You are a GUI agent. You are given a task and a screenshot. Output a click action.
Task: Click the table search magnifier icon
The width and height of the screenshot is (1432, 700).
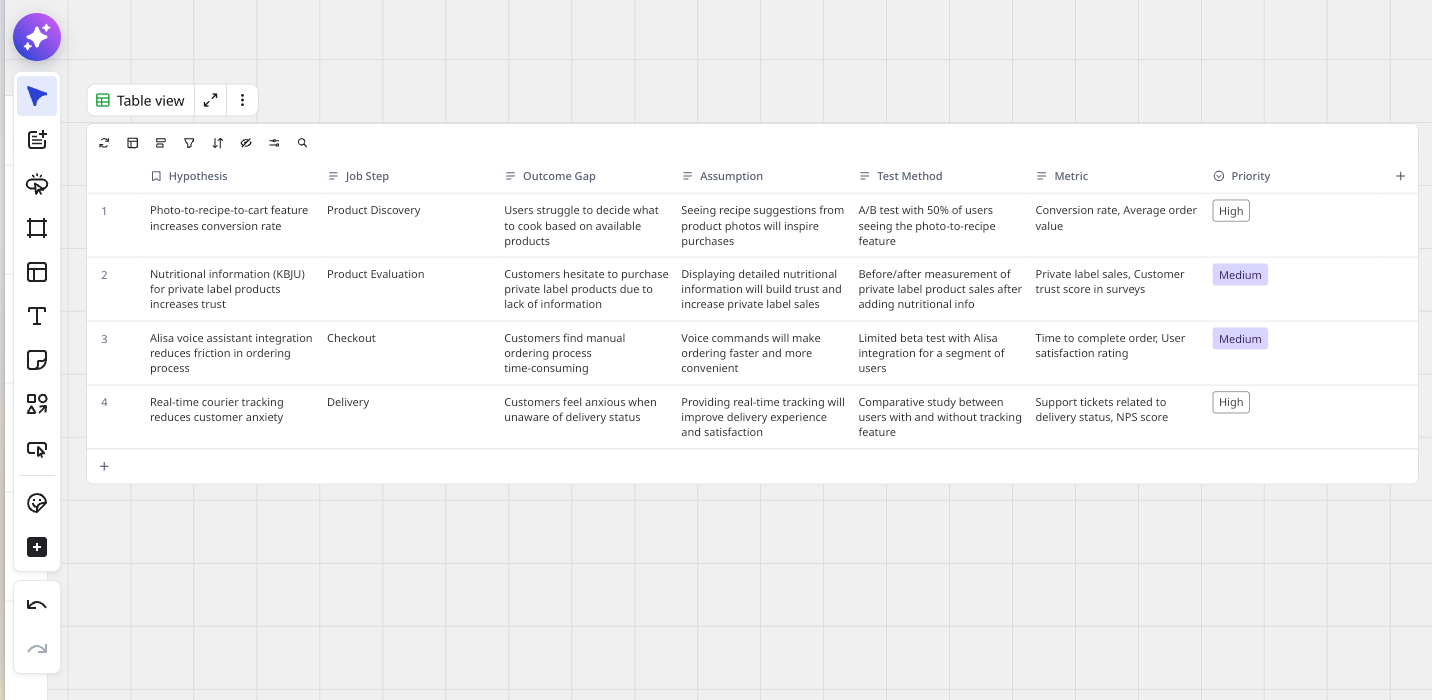click(x=302, y=143)
